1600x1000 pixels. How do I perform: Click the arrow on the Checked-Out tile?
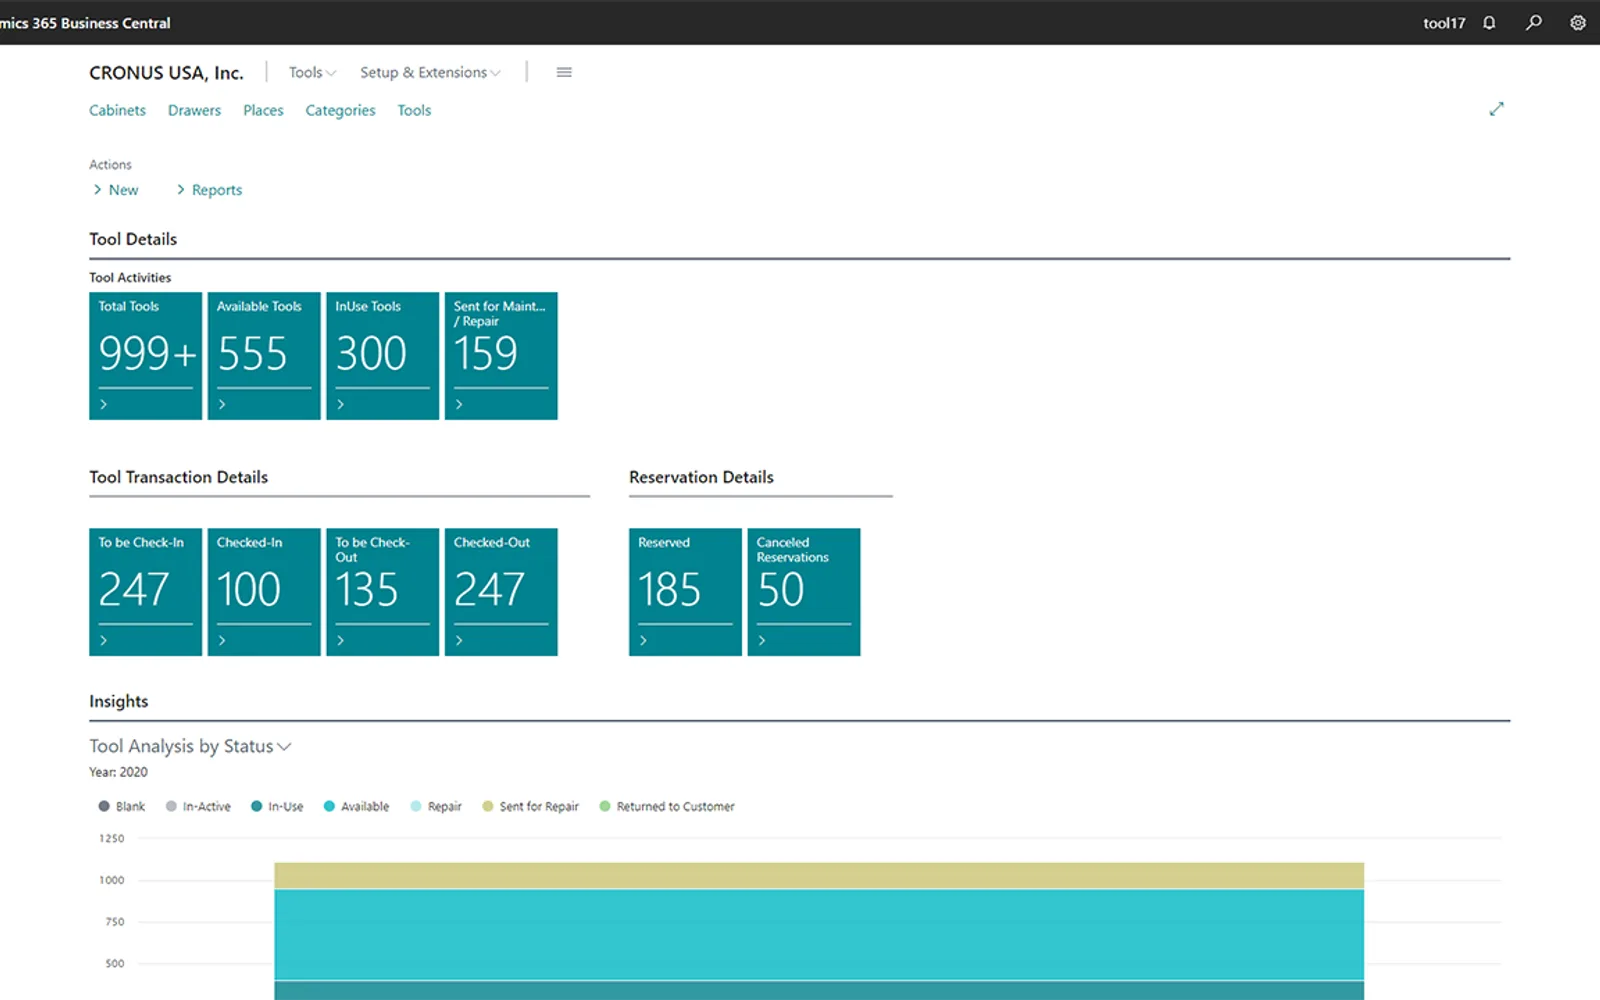pyautogui.click(x=459, y=640)
